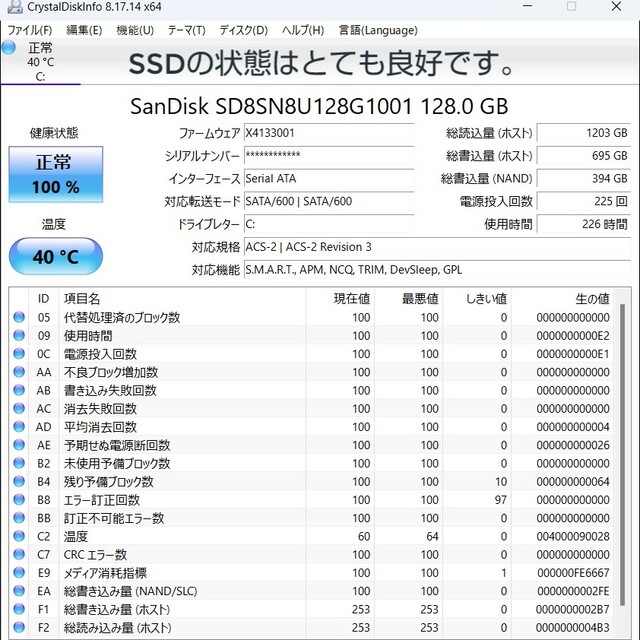The width and height of the screenshot is (640, 640).
Task: Click the blue status icon for ID B8
Action: (x=19, y=500)
